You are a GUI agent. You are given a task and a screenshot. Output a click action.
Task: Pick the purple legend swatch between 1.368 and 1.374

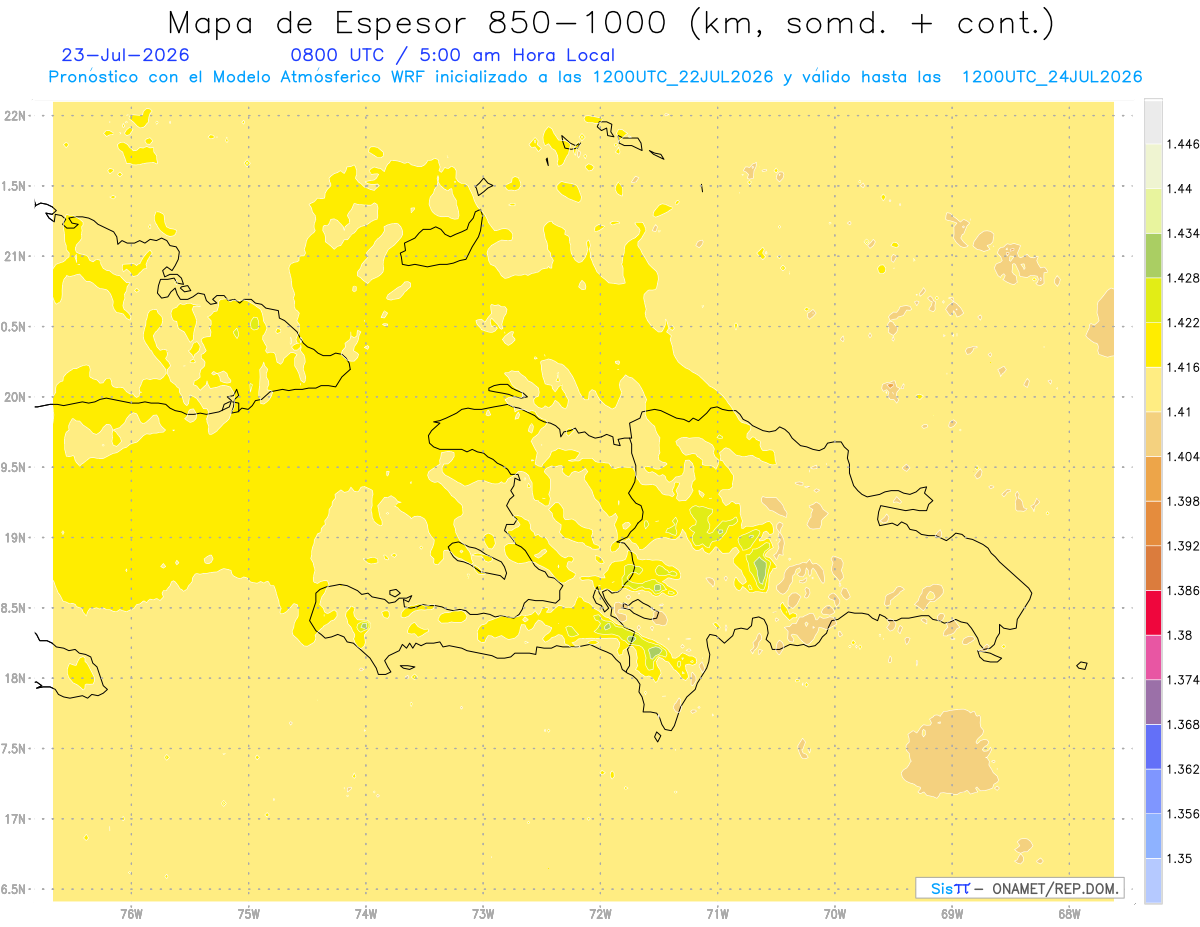pyautogui.click(x=1153, y=702)
